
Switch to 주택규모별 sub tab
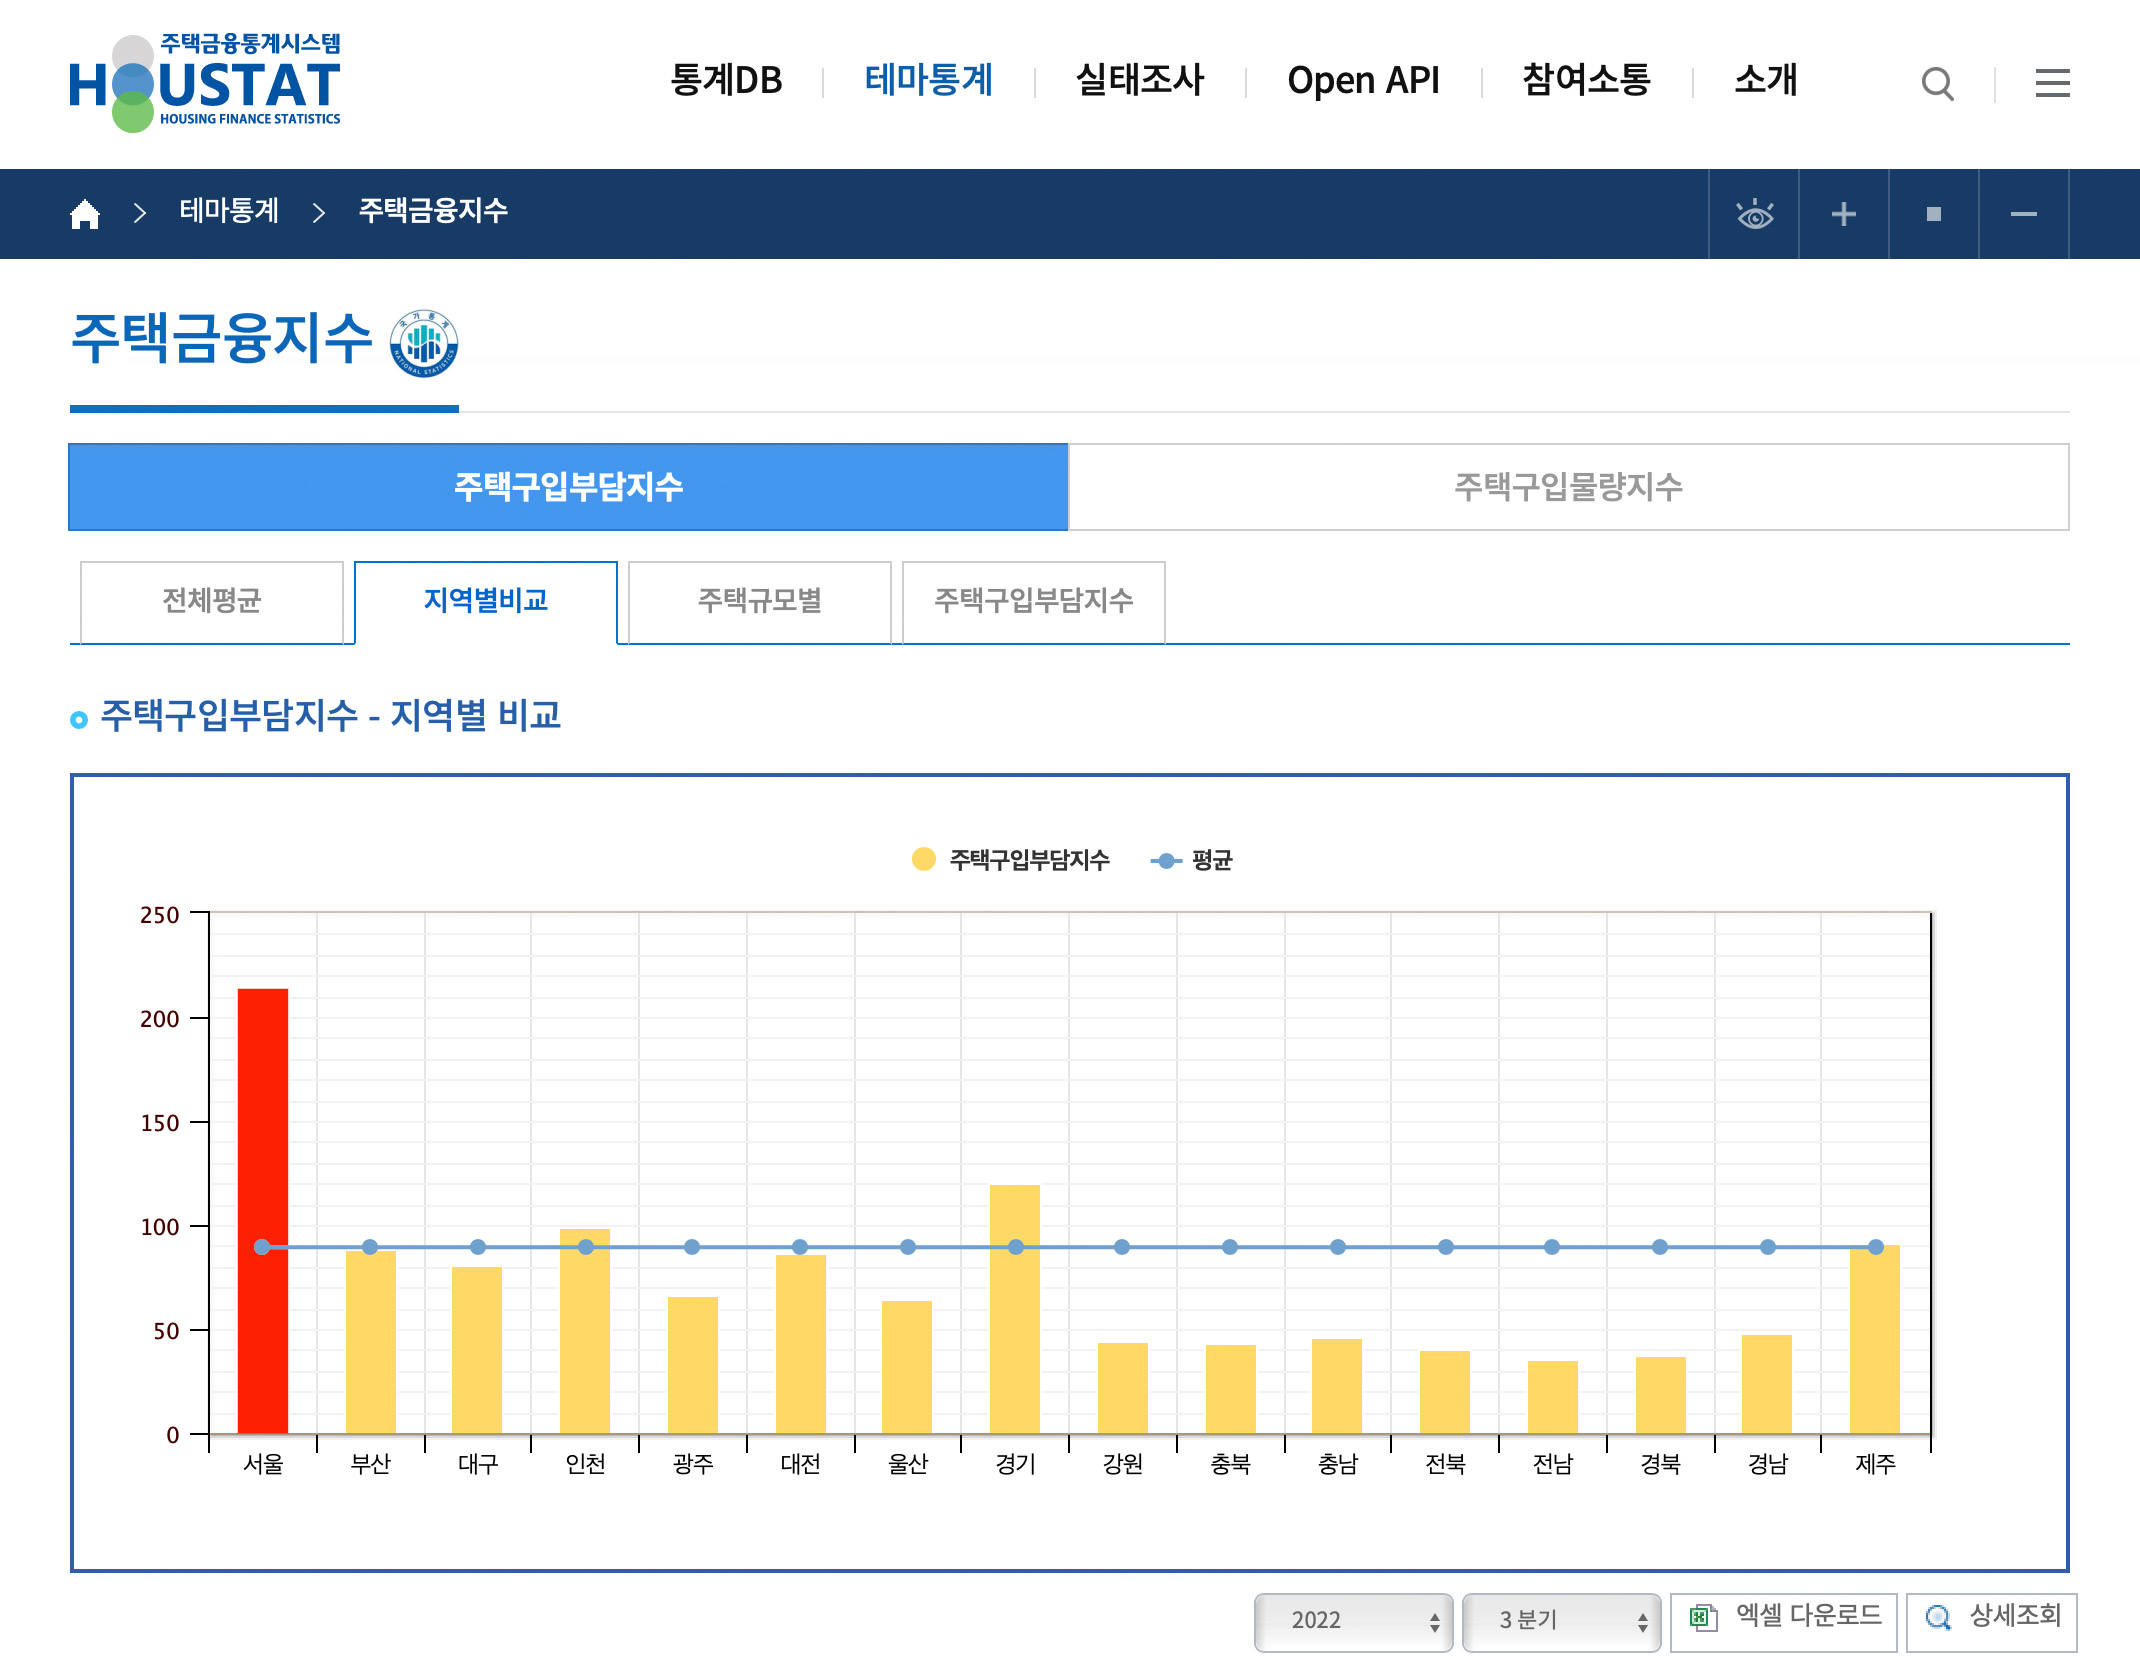coord(760,601)
